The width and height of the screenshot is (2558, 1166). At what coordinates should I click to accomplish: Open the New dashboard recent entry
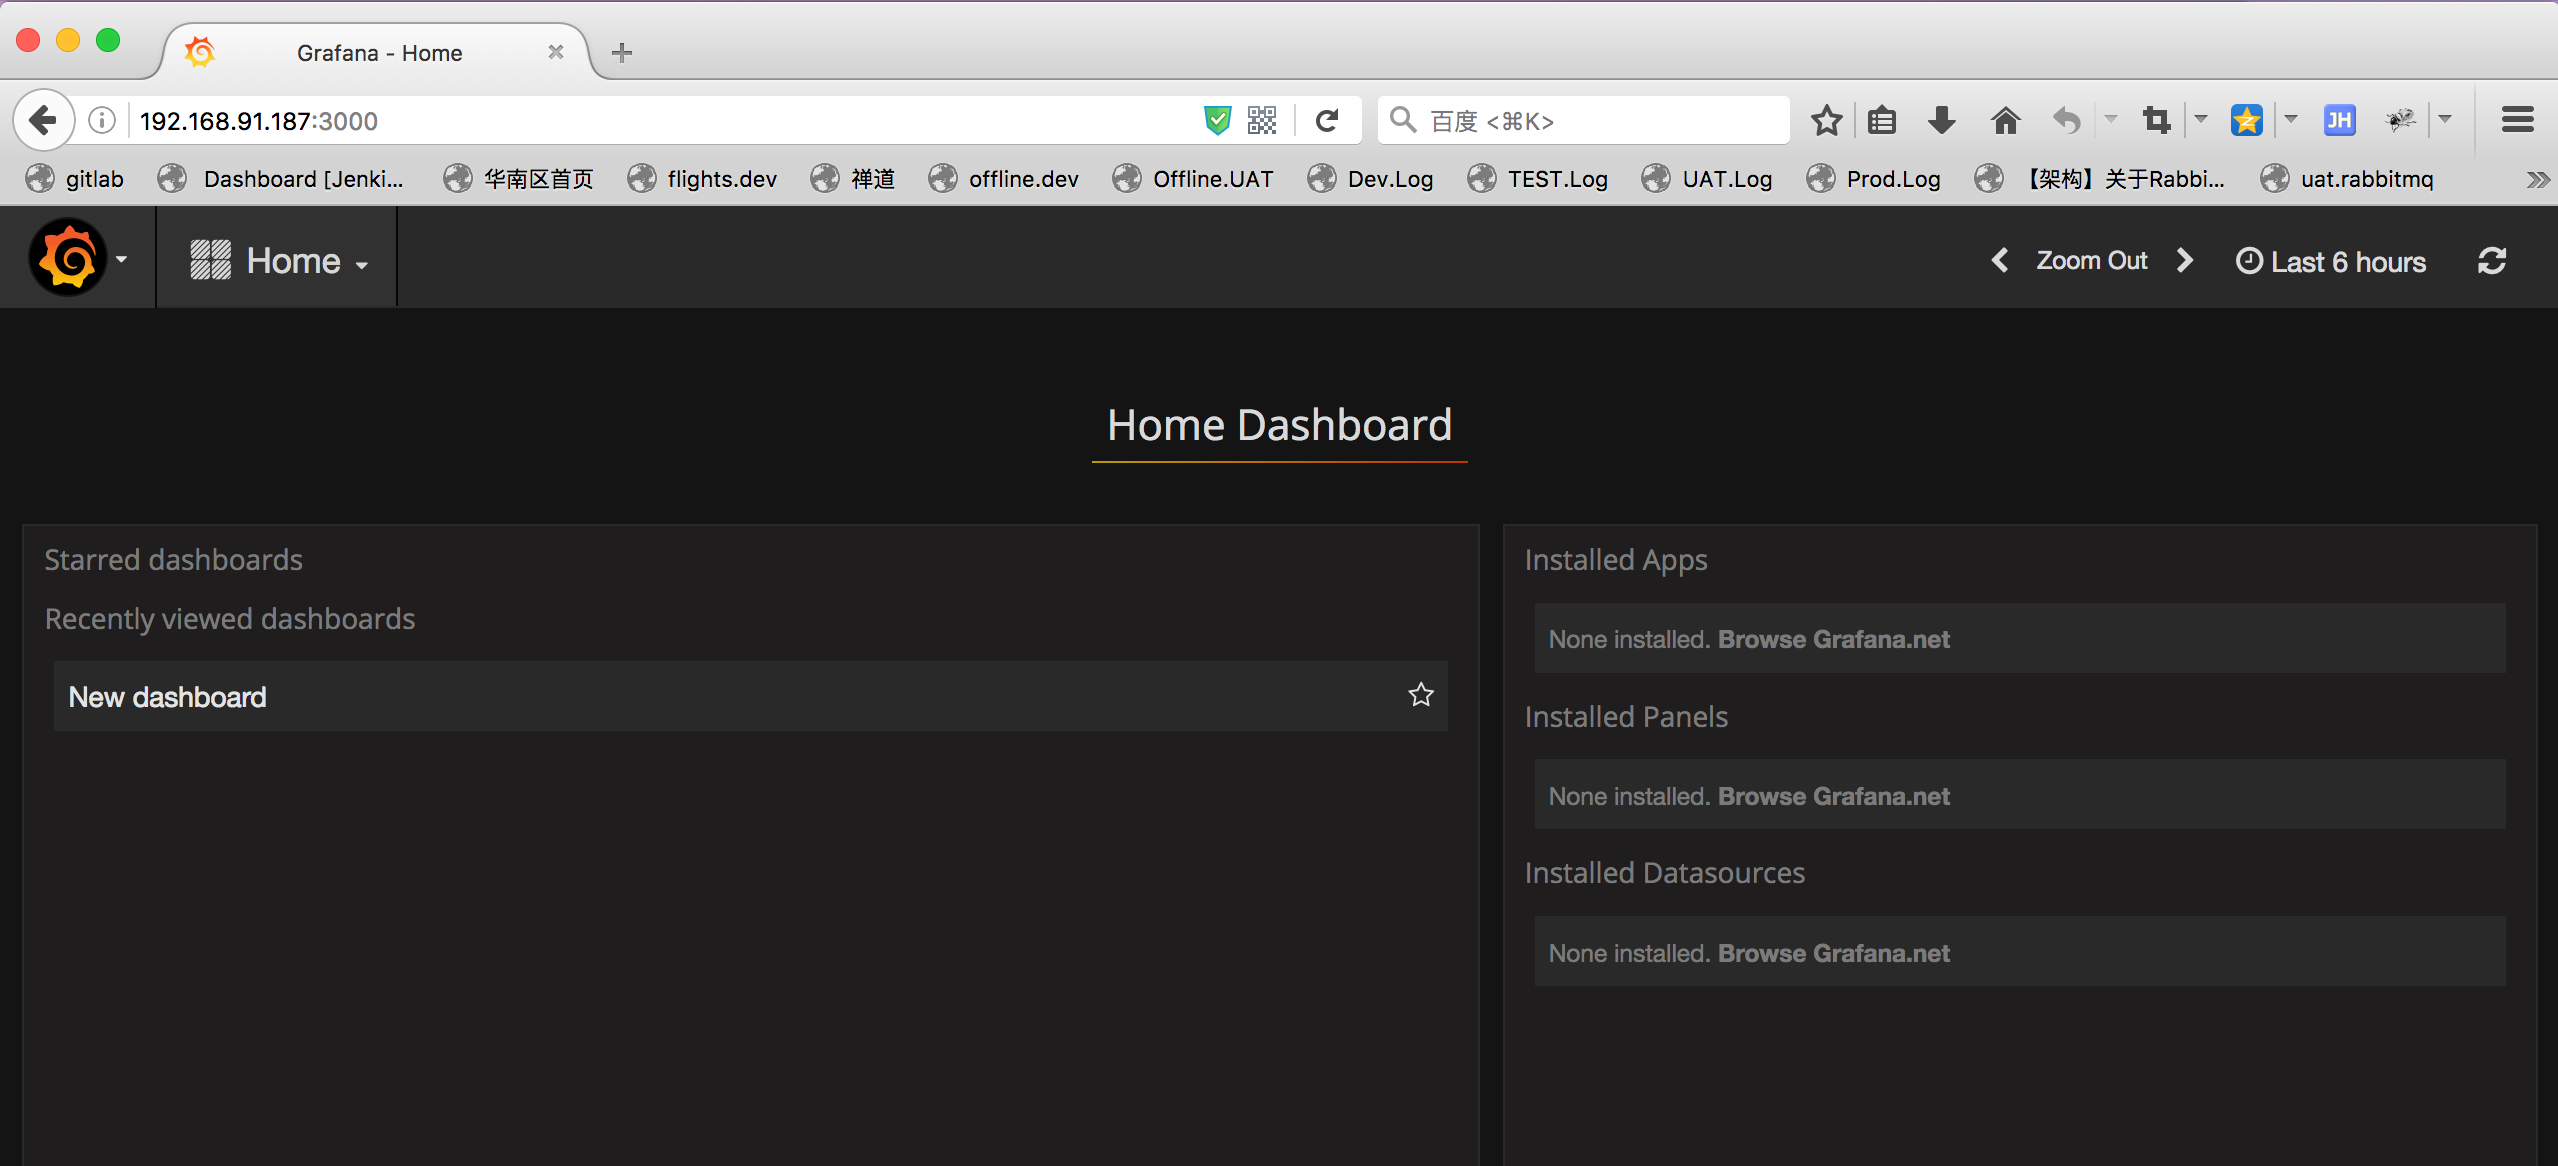click(x=168, y=697)
